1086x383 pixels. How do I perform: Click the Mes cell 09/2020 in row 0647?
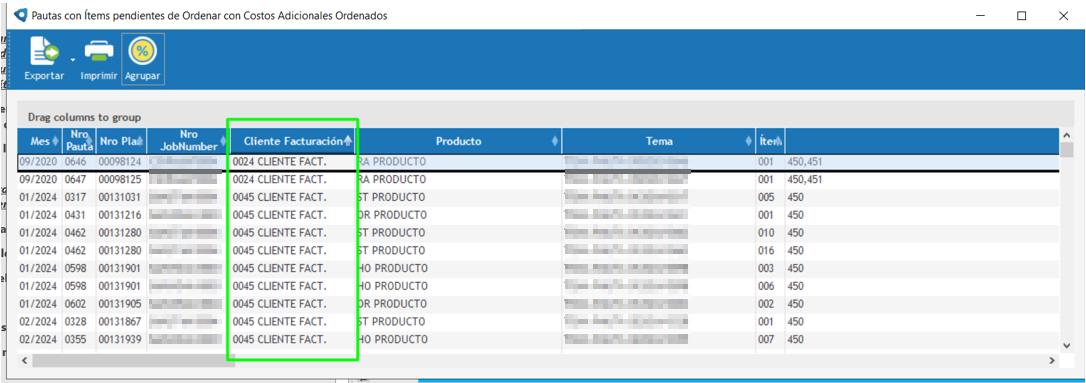39,179
